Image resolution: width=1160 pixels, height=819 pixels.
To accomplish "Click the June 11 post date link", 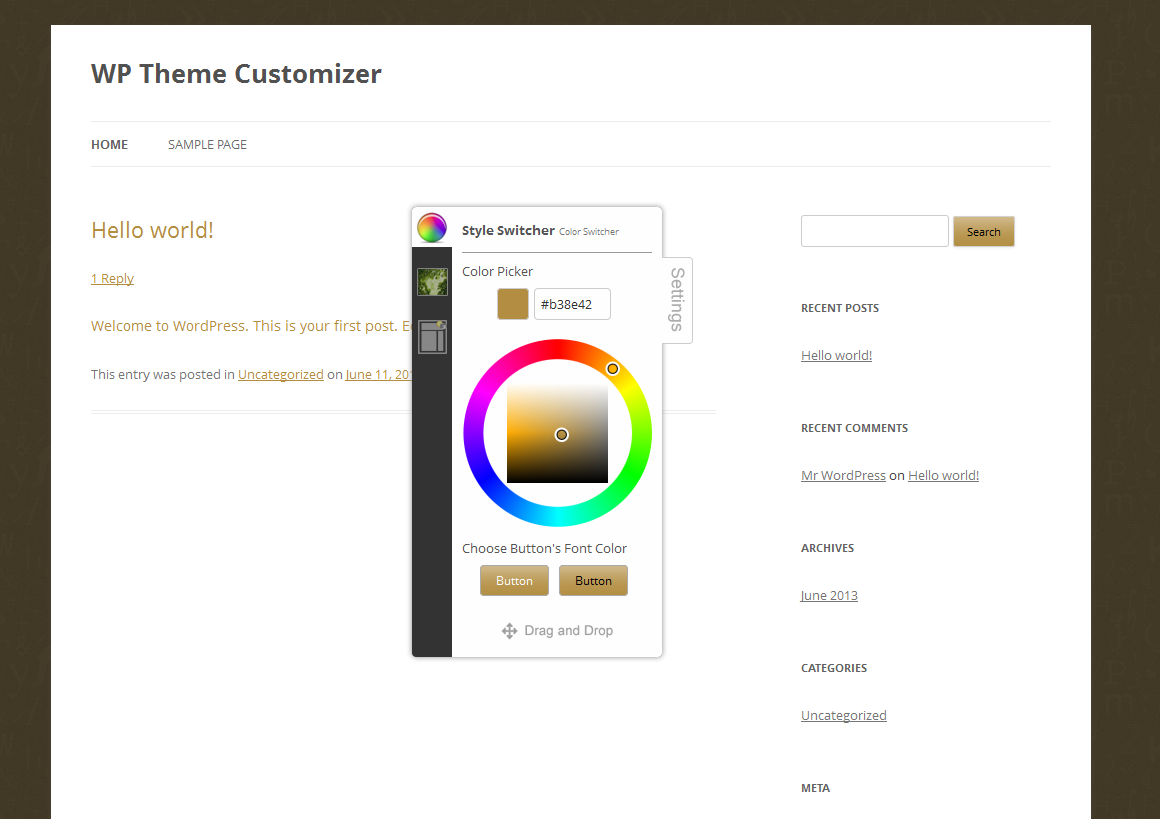I will coord(378,374).
